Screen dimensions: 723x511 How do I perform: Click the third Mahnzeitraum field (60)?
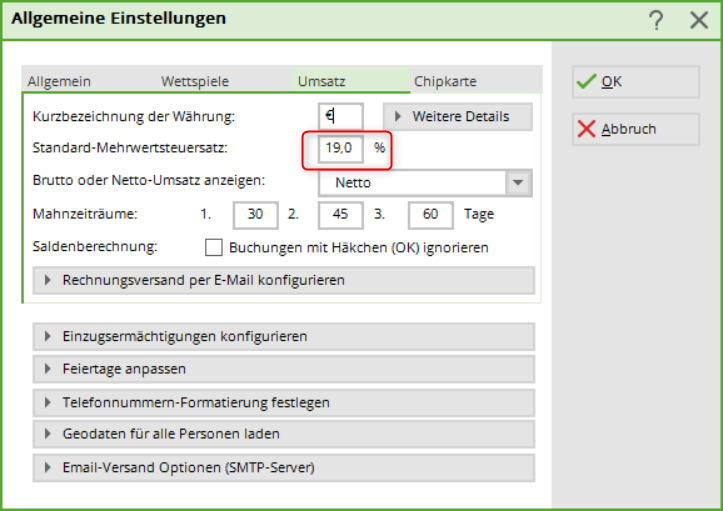click(x=431, y=214)
